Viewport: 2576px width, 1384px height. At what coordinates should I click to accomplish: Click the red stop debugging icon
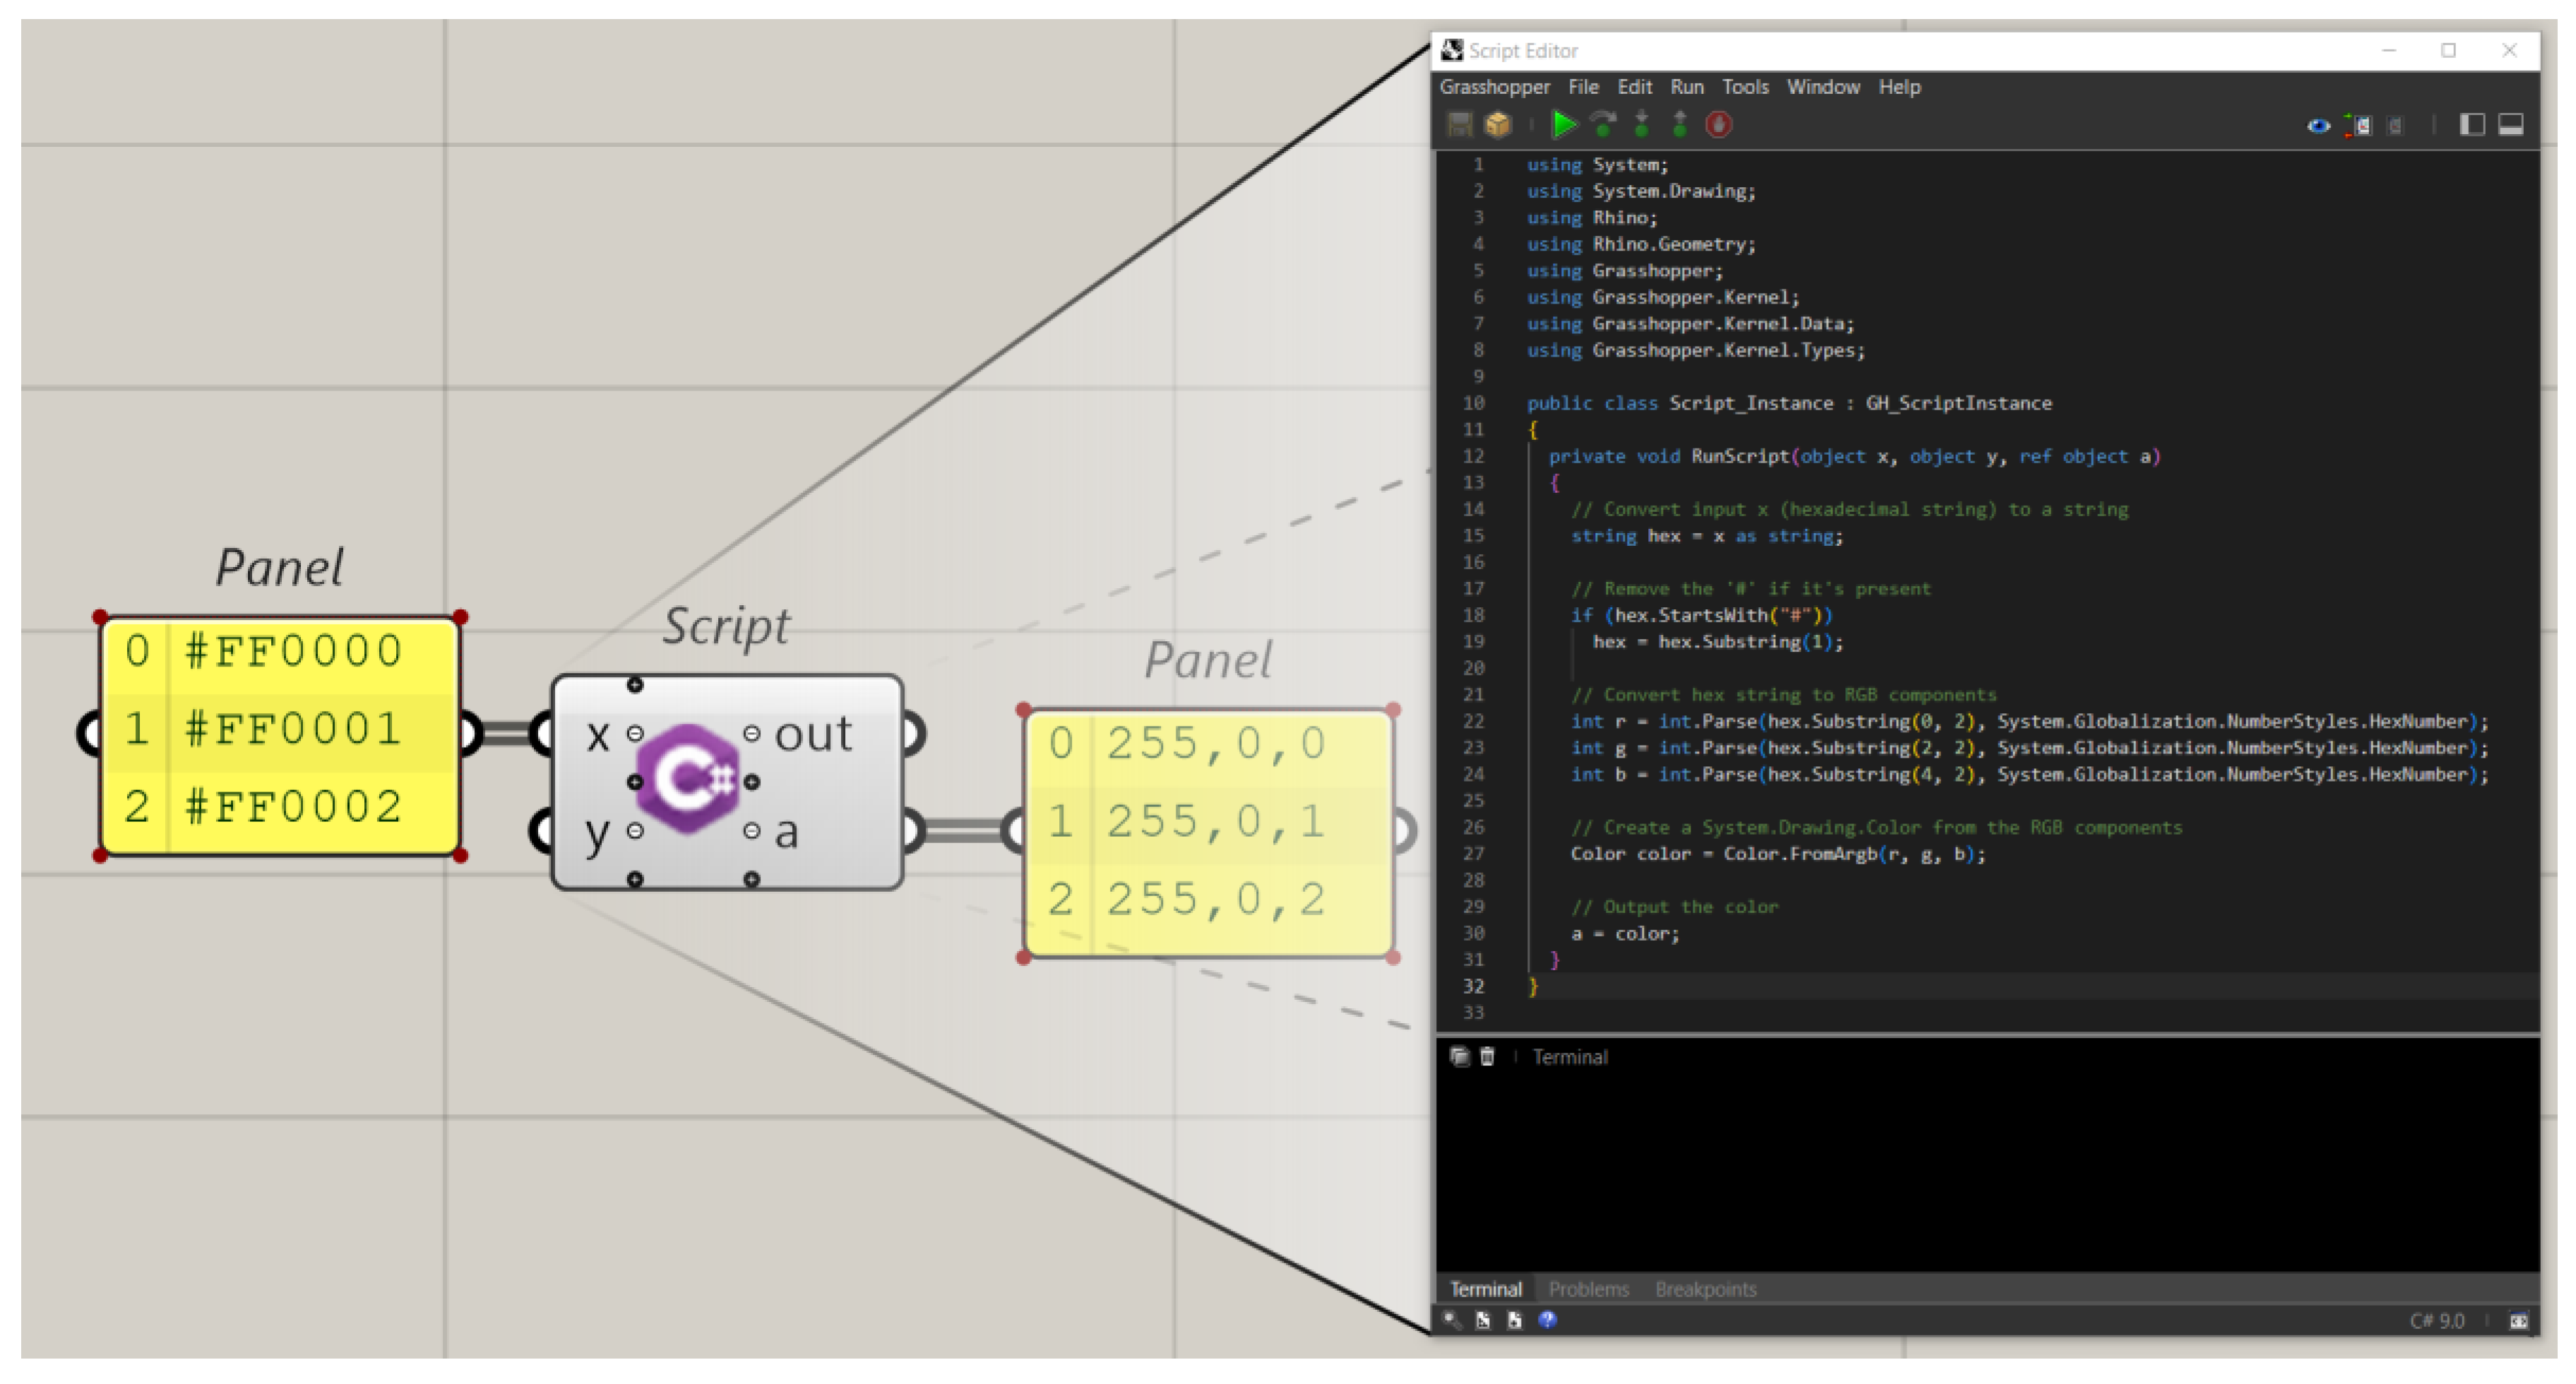(1719, 125)
